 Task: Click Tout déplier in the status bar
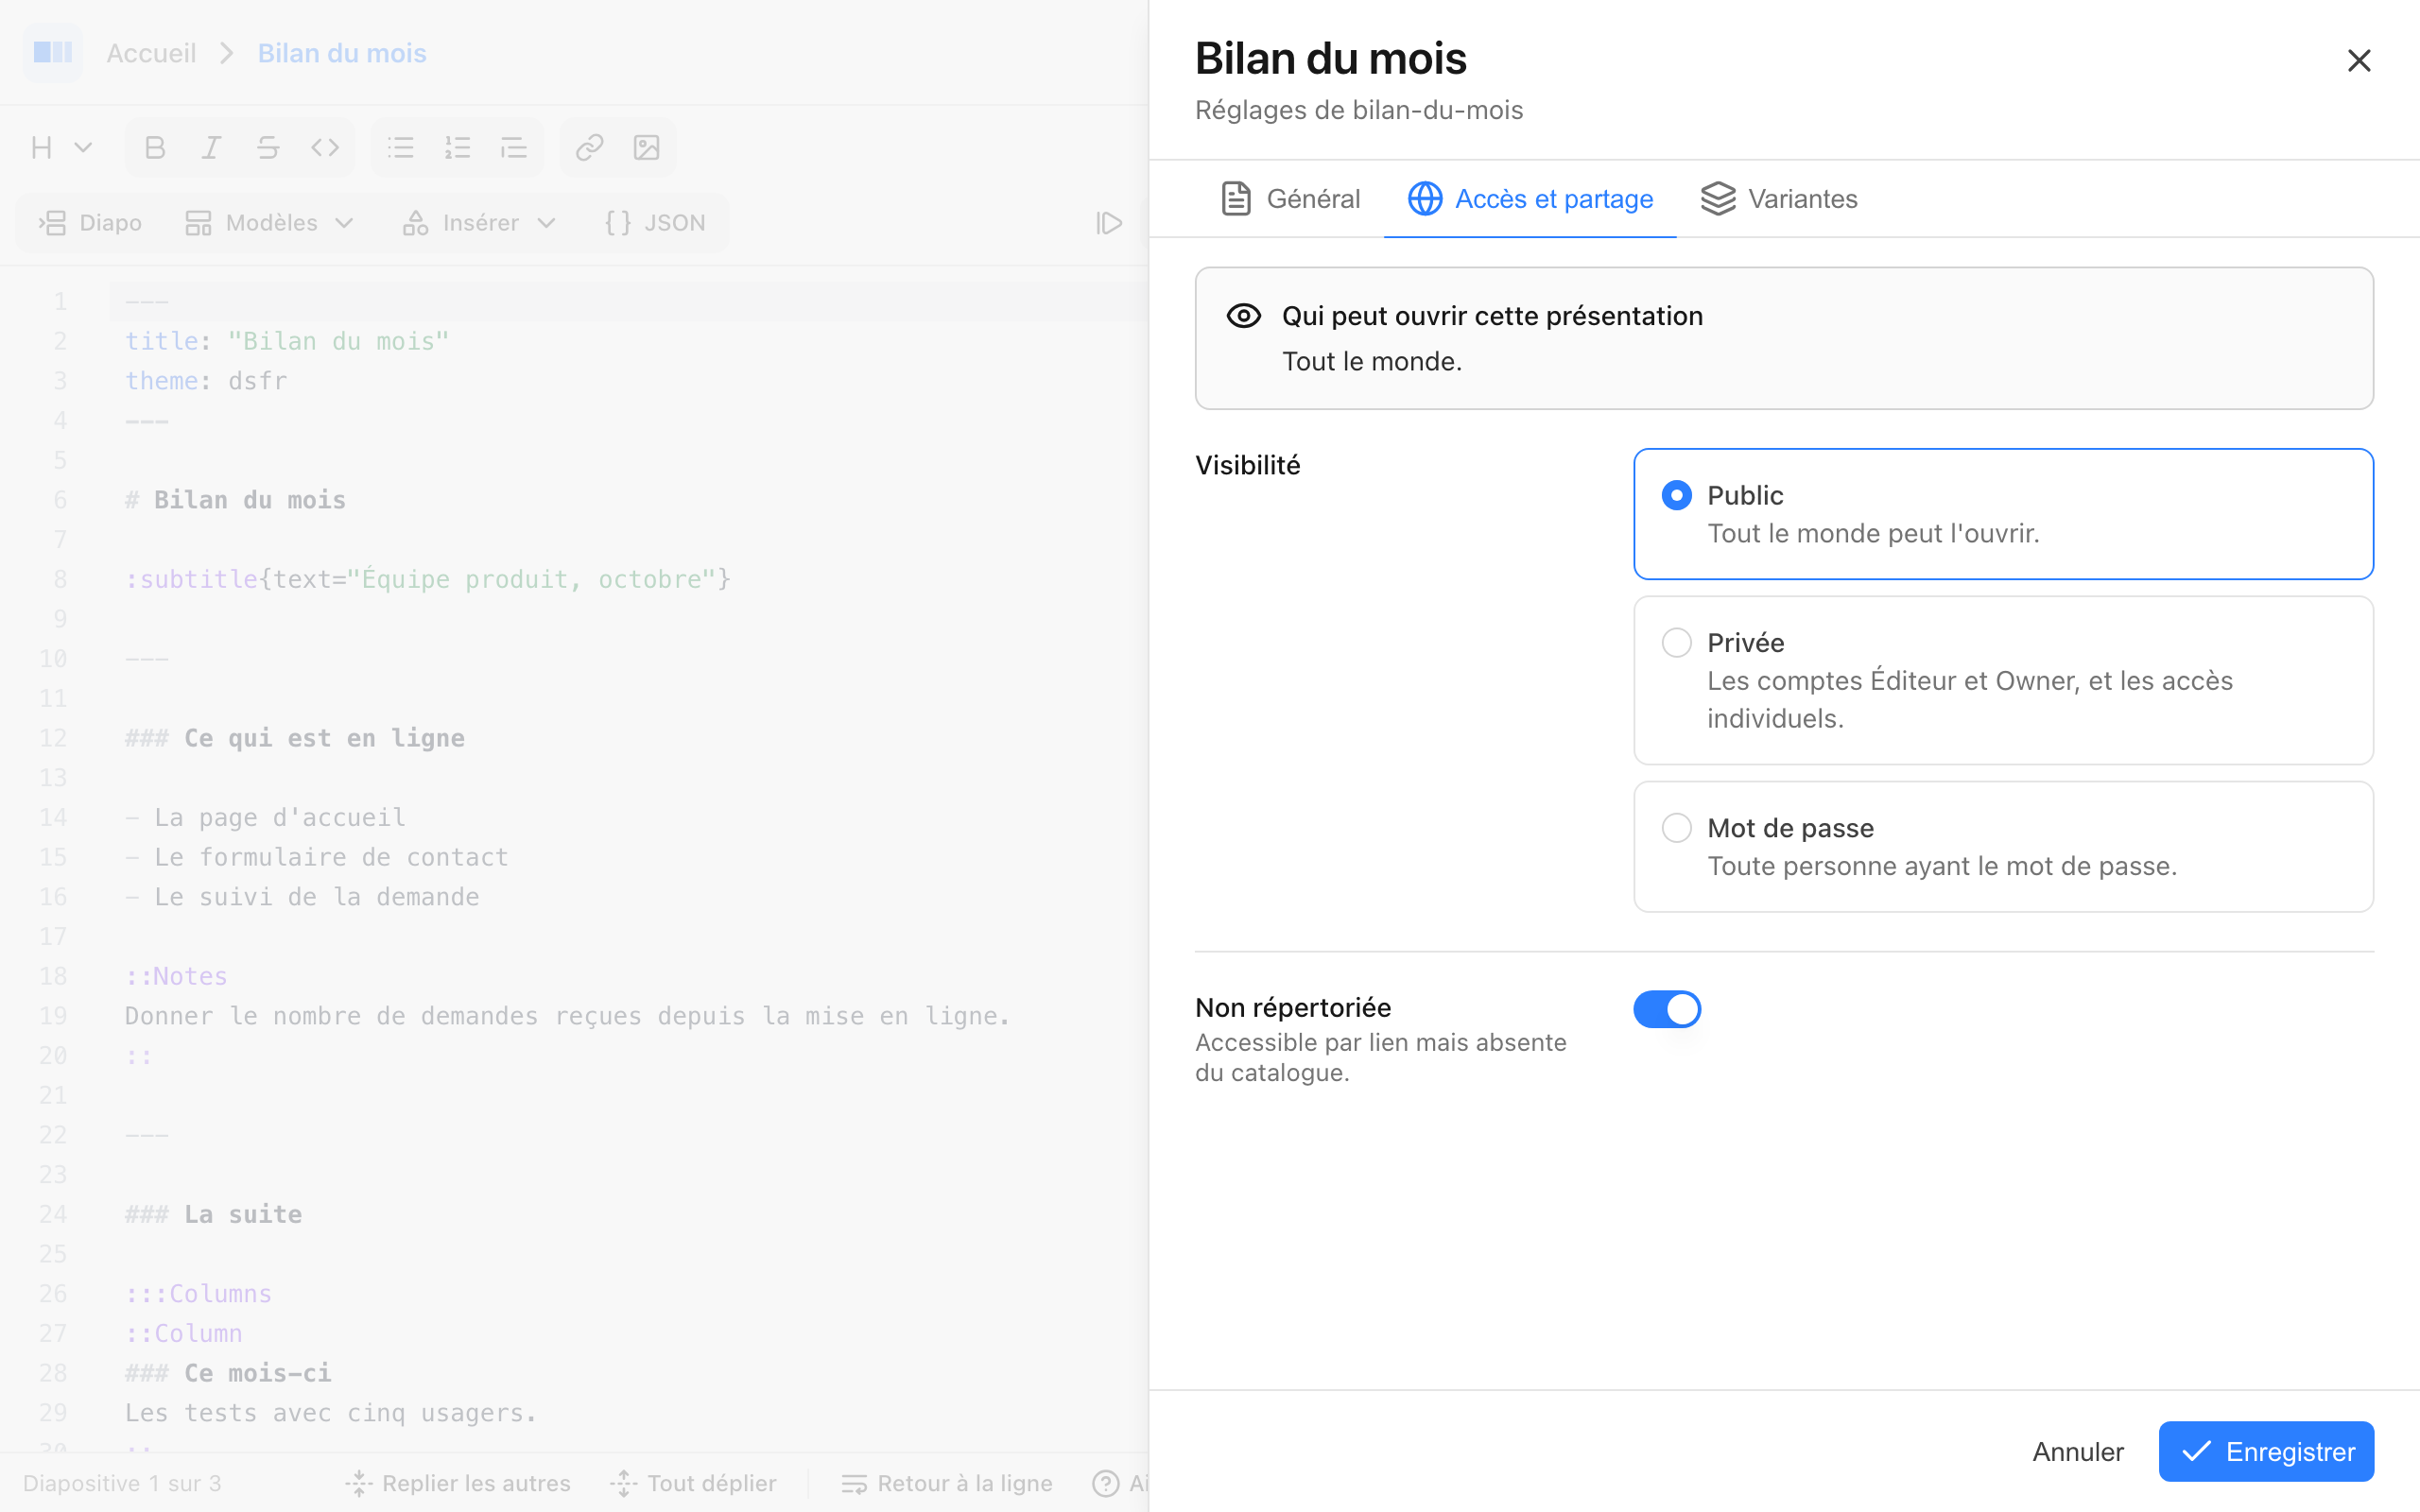point(693,1483)
